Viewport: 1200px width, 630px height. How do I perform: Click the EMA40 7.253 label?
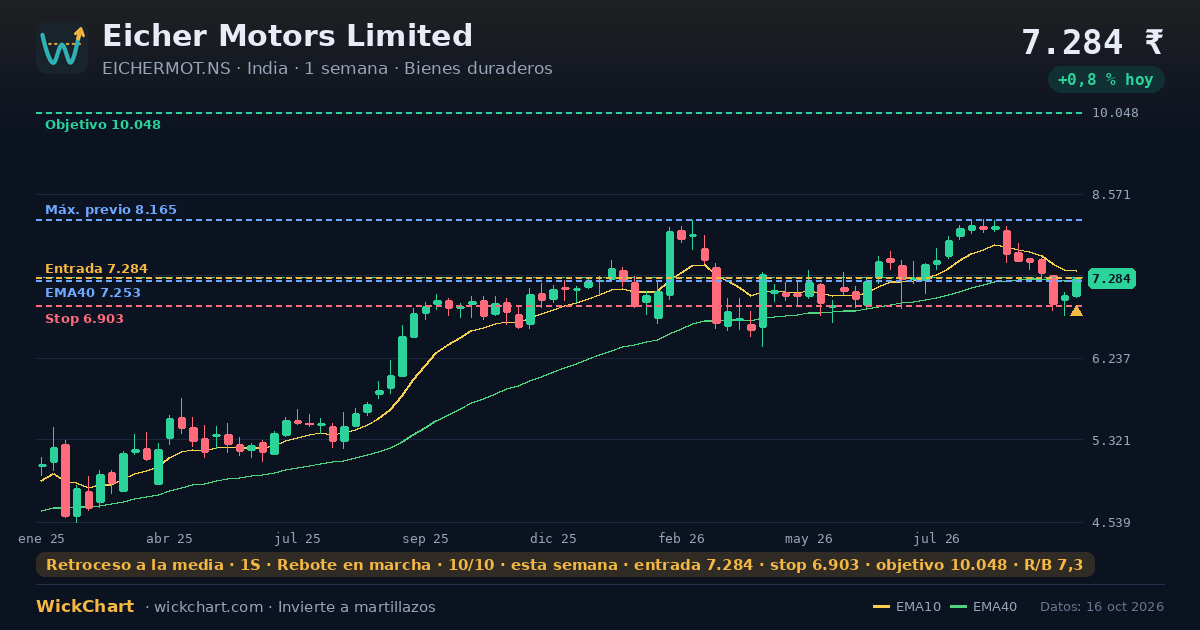tap(93, 292)
